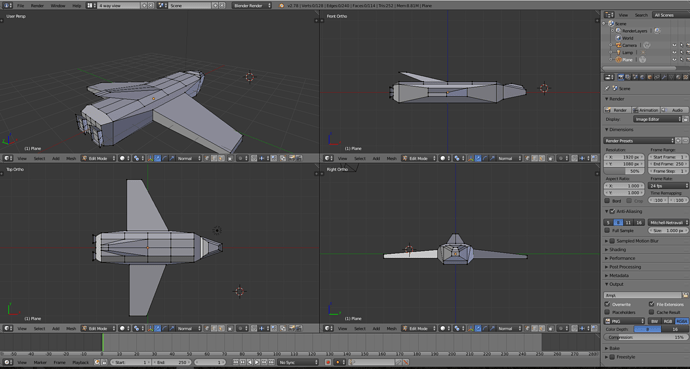
Task: Open the Render properties tab icon
Action: coord(620,77)
